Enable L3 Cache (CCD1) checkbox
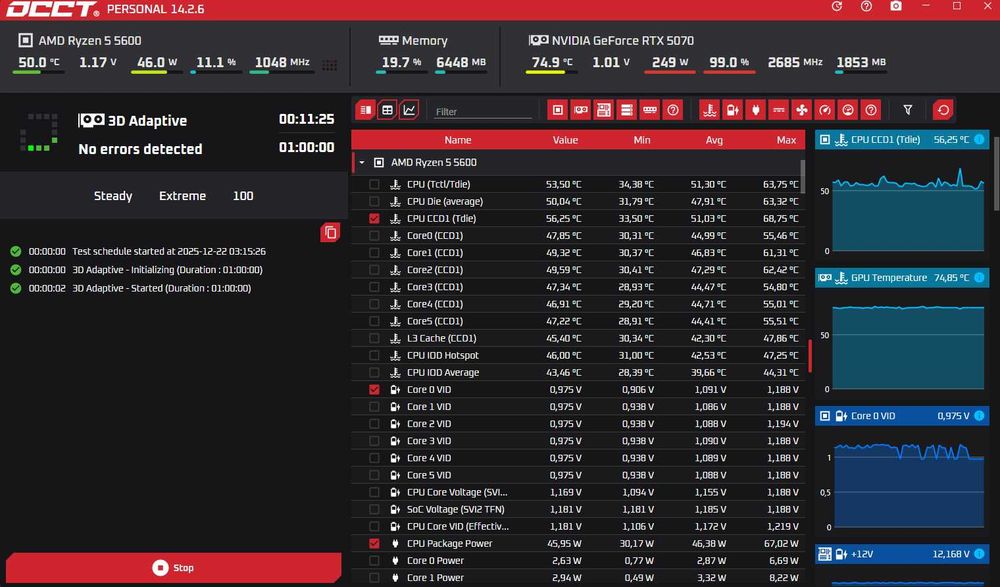Screen dimensions: 1000x587 (374, 338)
